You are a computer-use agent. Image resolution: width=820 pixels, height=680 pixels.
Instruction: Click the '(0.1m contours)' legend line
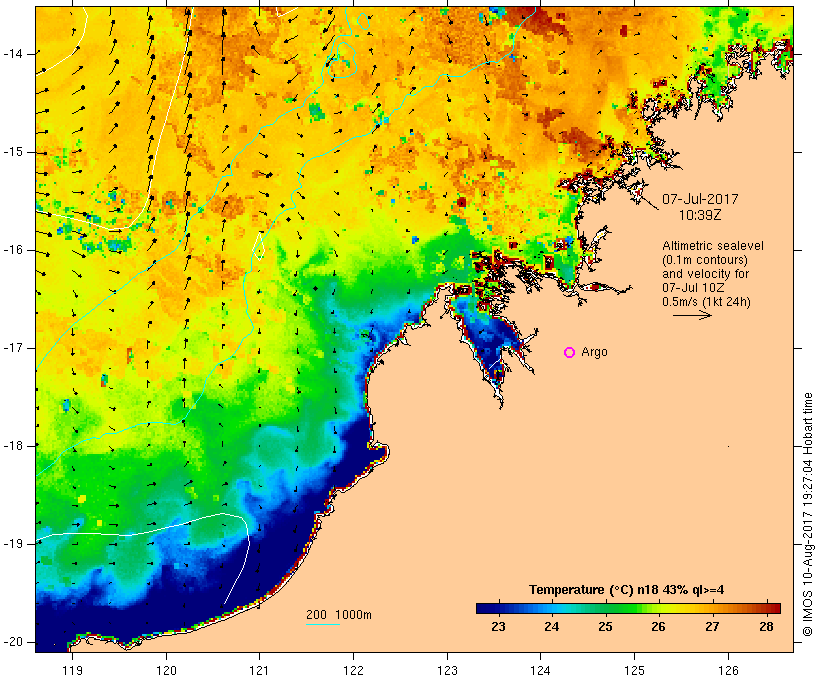point(705,260)
